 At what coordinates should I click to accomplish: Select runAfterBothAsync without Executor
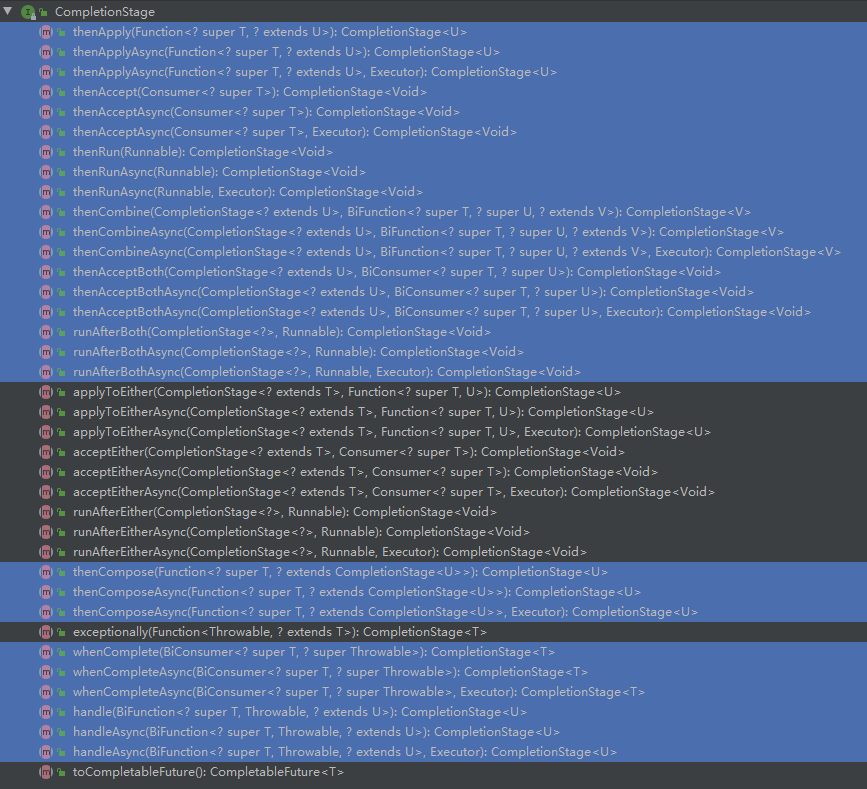pyautogui.click(x=299, y=352)
